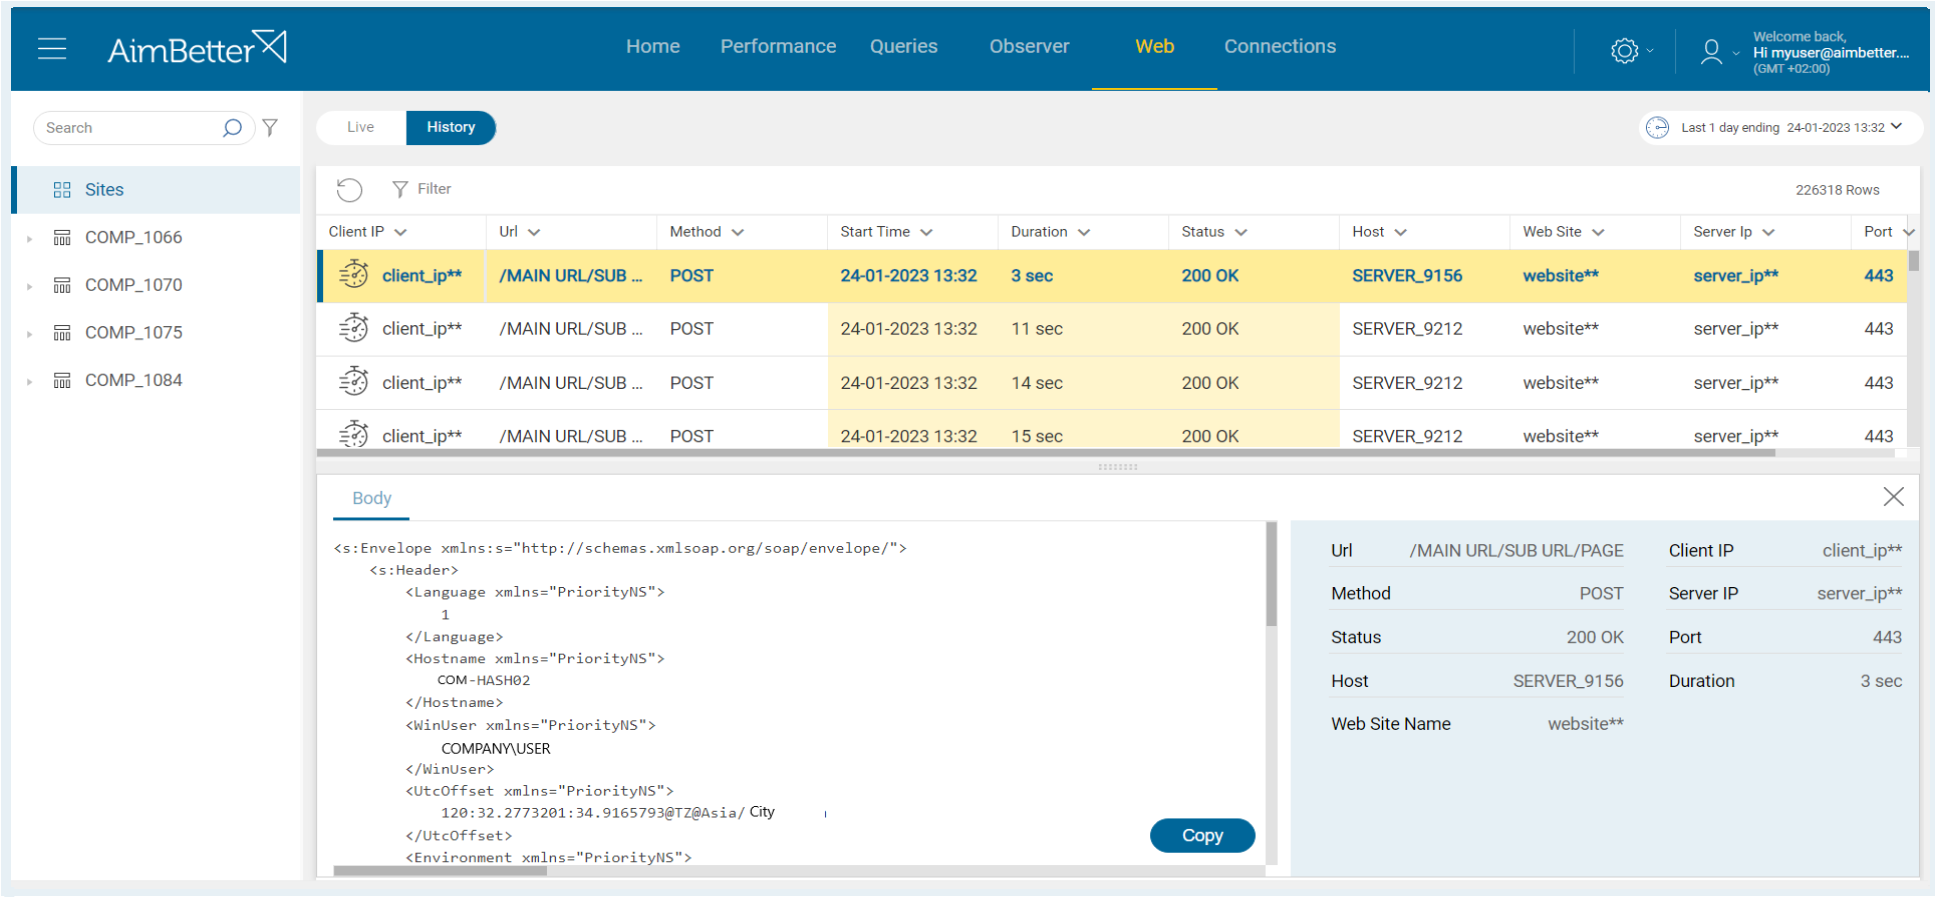Select the Web tab
Screen dimensions: 1937x897
tap(1155, 46)
